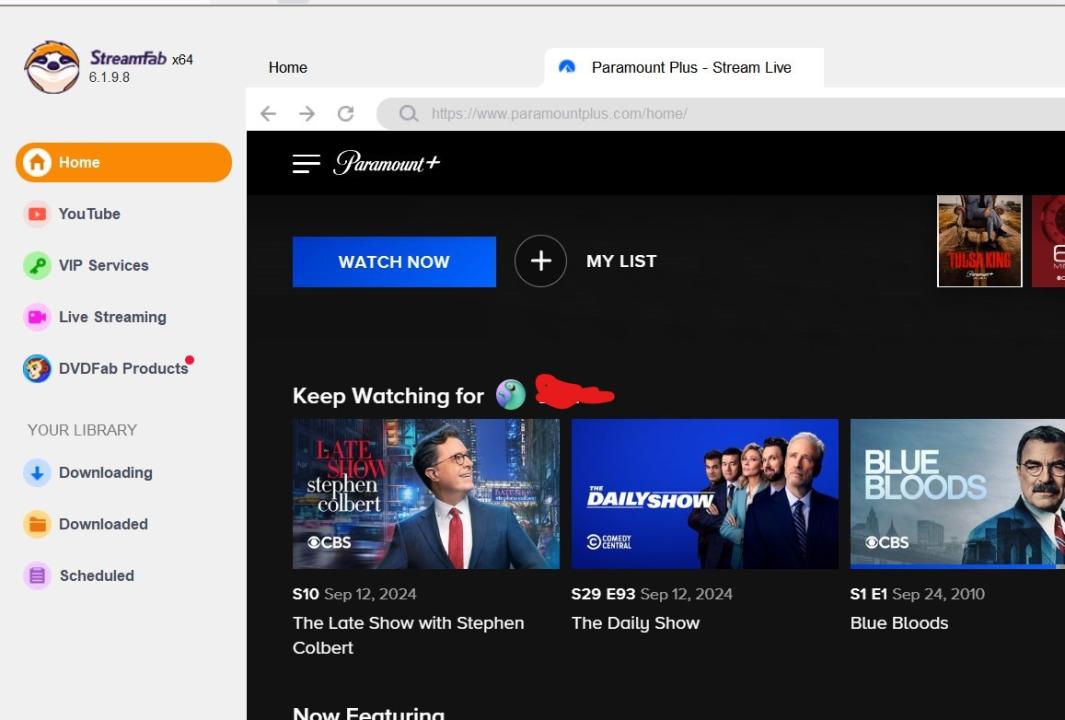Click the Paramount+ logo

point(386,162)
